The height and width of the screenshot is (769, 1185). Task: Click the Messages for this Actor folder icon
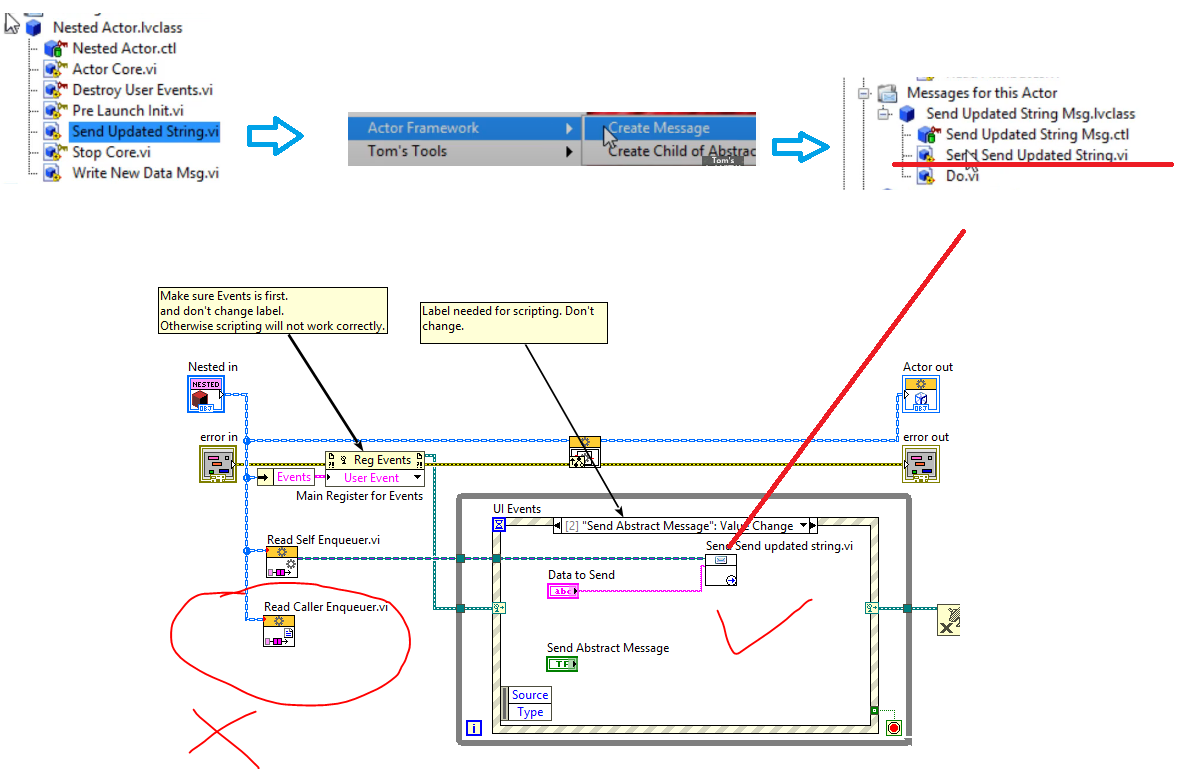click(x=887, y=94)
